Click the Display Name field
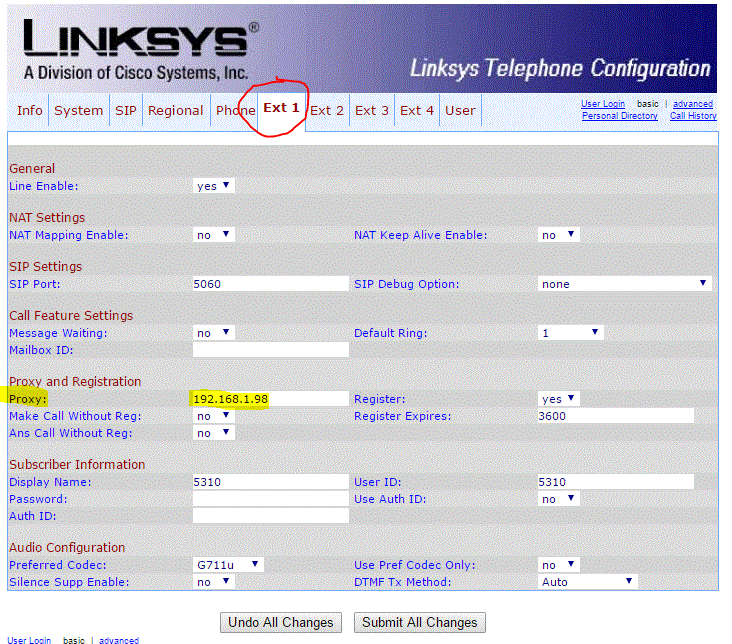 [x=270, y=482]
